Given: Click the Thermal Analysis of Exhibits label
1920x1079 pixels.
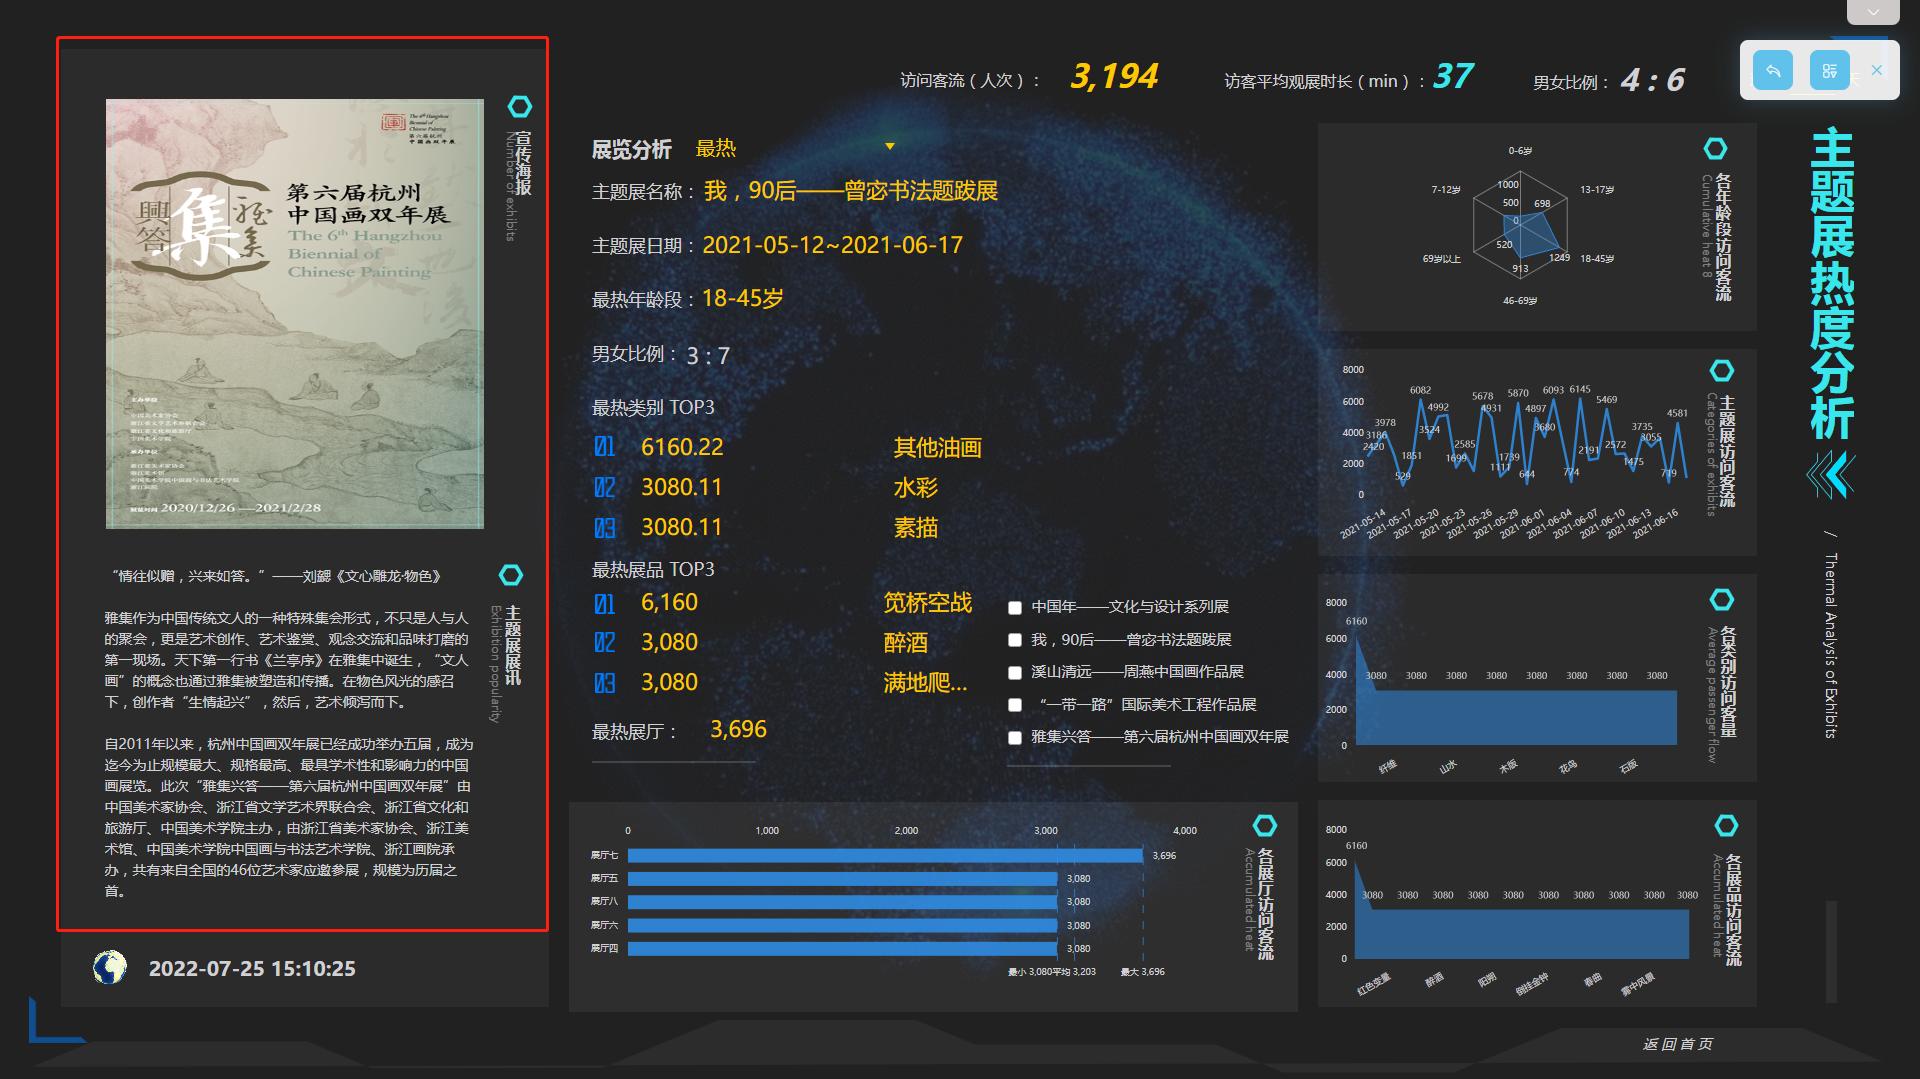Looking at the screenshot, I should [x=1832, y=645].
